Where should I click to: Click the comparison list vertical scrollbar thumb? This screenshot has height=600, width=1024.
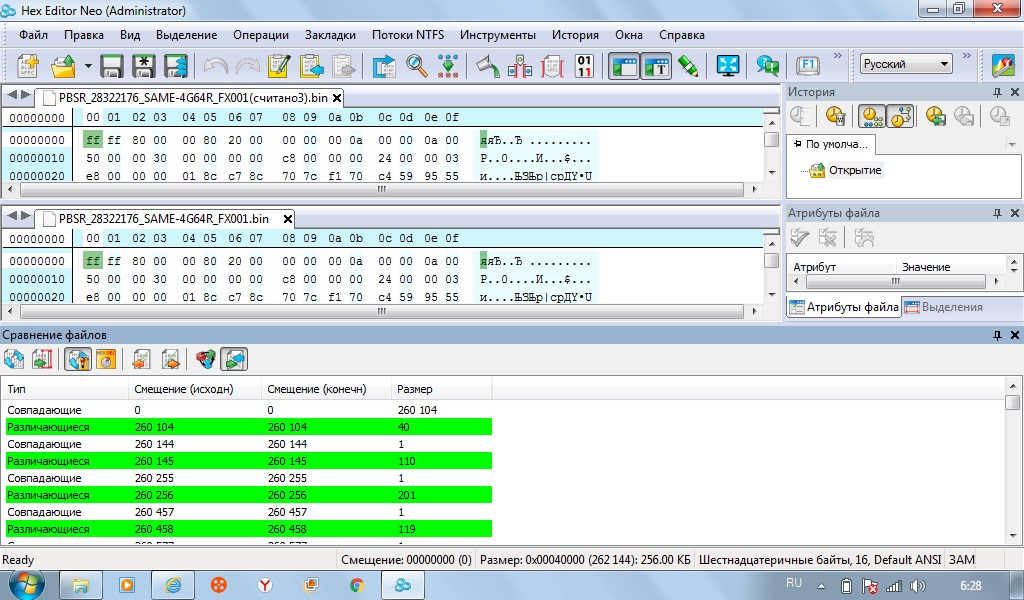(x=1013, y=402)
